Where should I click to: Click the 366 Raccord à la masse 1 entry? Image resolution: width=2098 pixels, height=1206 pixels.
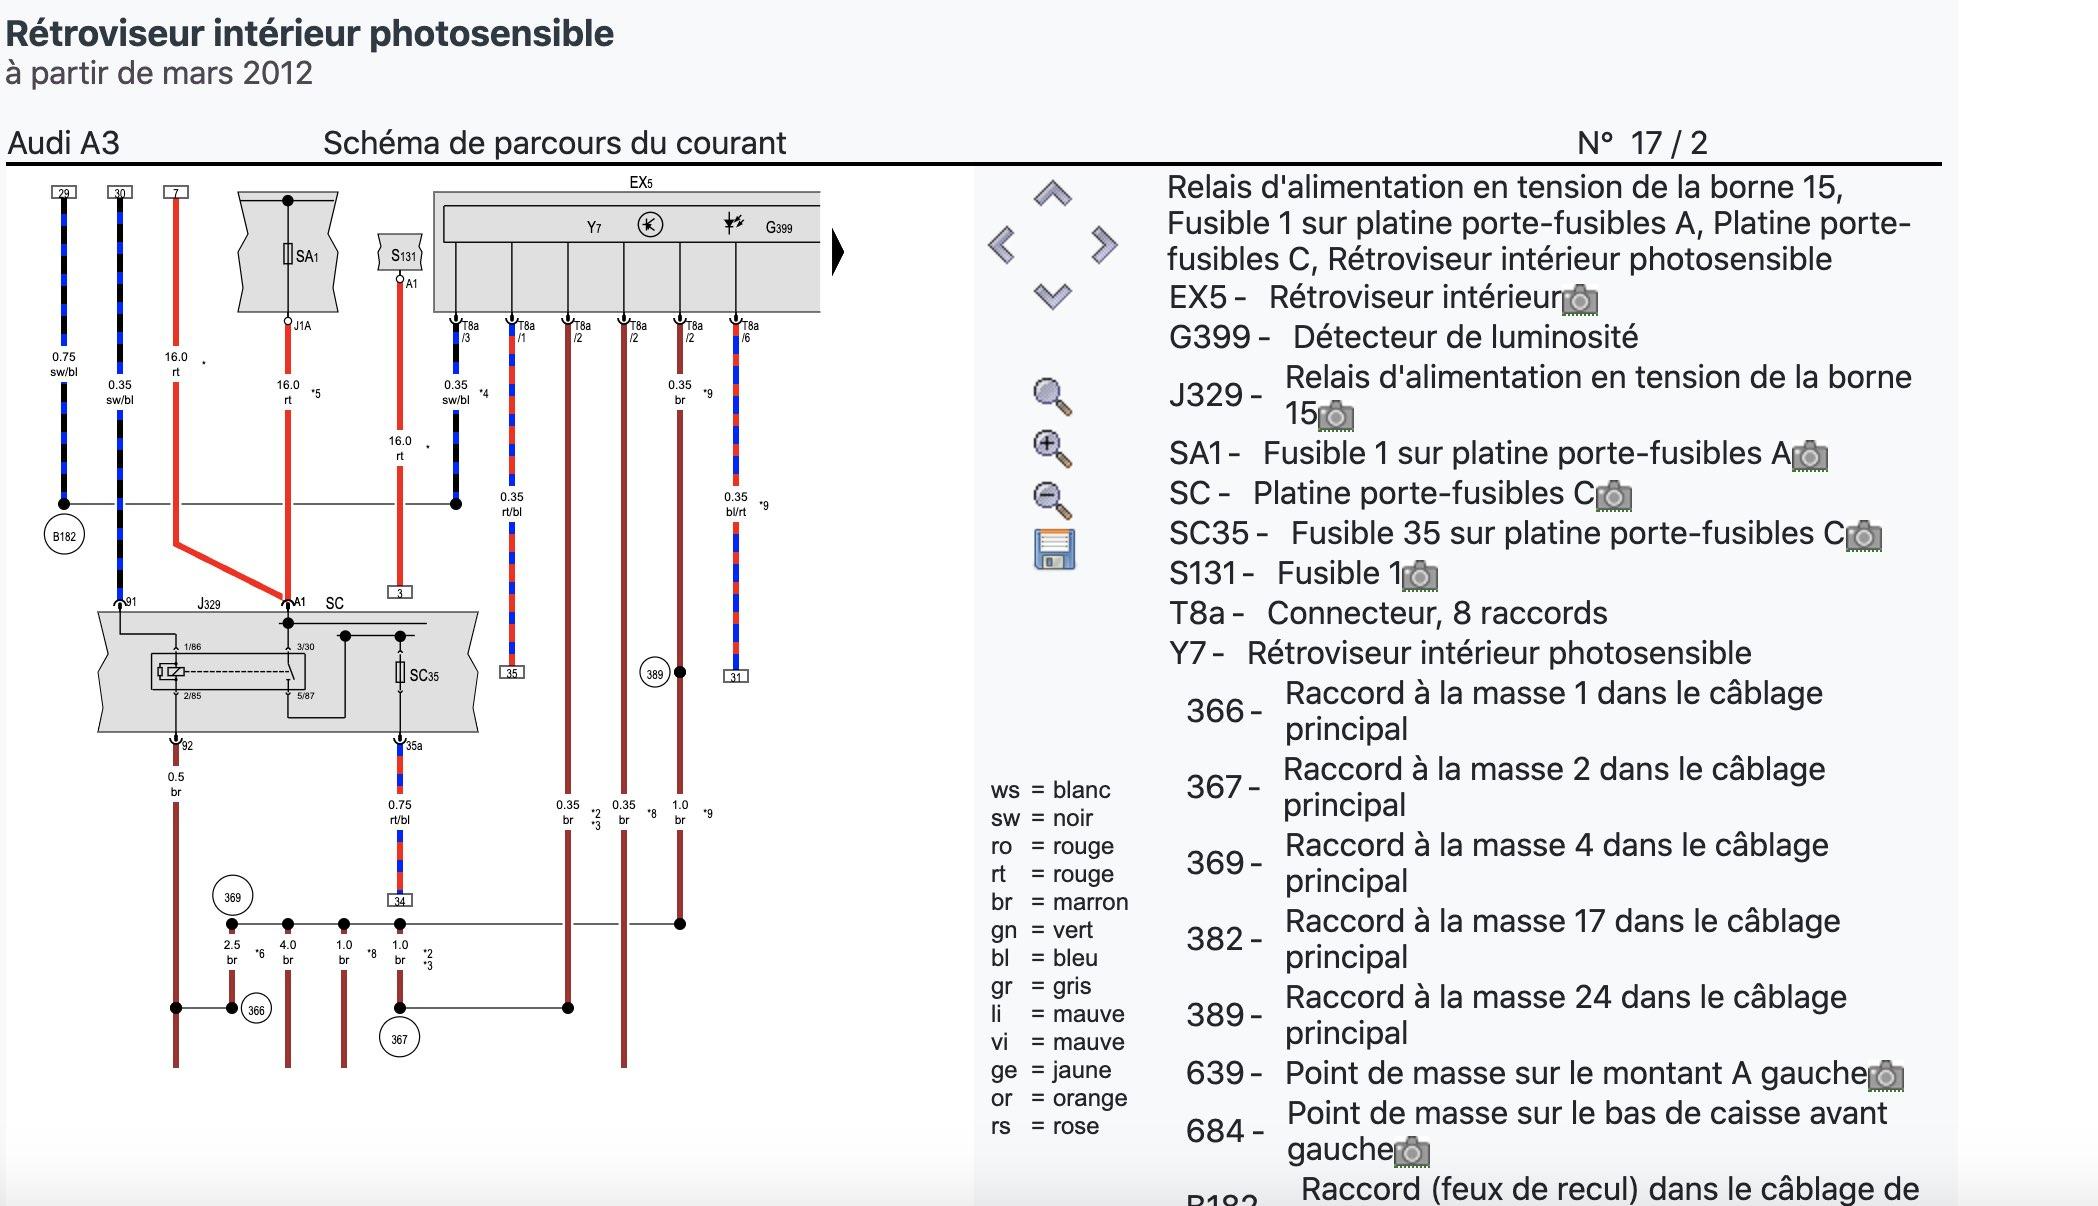pyautogui.click(x=1504, y=711)
